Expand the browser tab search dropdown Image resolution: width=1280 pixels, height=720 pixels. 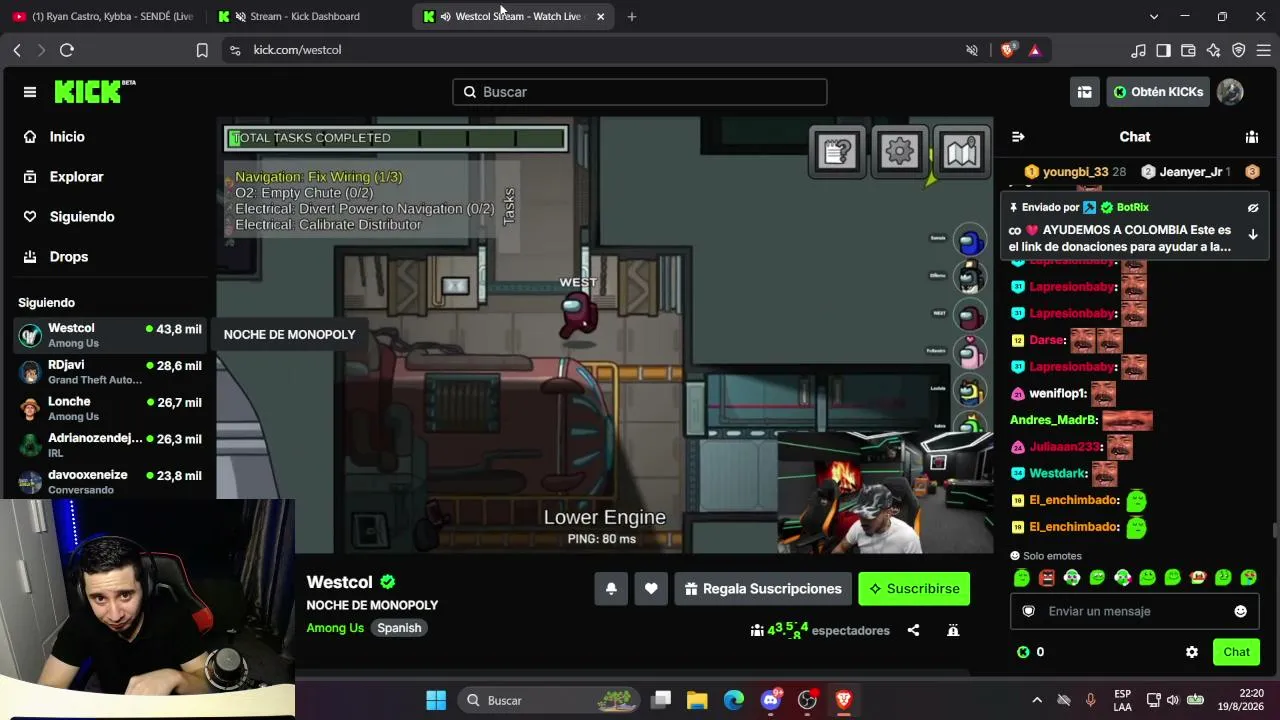(x=1154, y=16)
